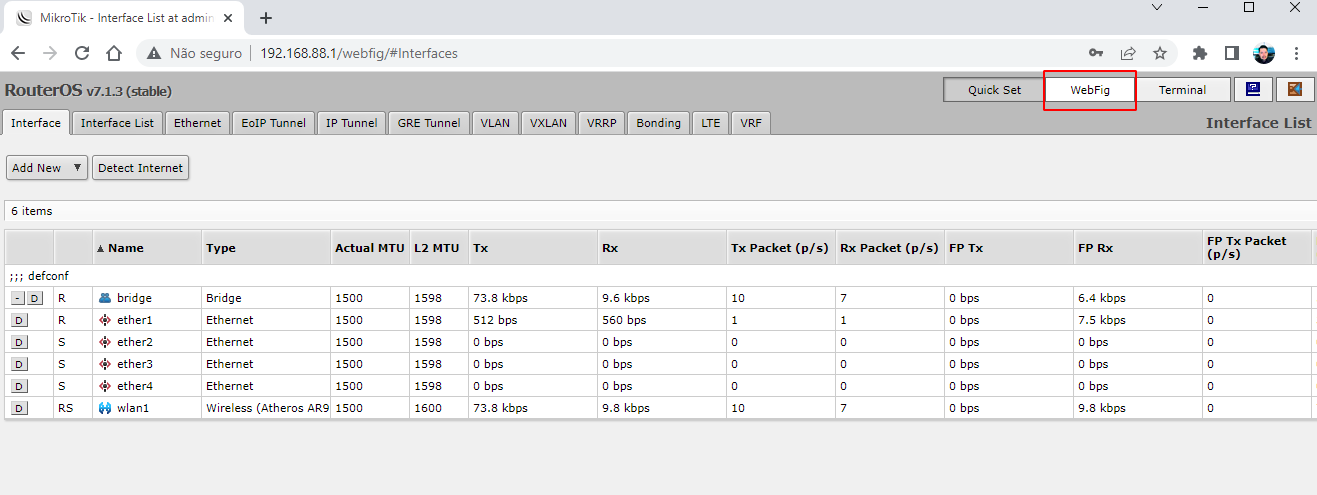The image size is (1317, 495).
Task: Click the Wireless (Atheros AR9 type cell
Action: 267,408
